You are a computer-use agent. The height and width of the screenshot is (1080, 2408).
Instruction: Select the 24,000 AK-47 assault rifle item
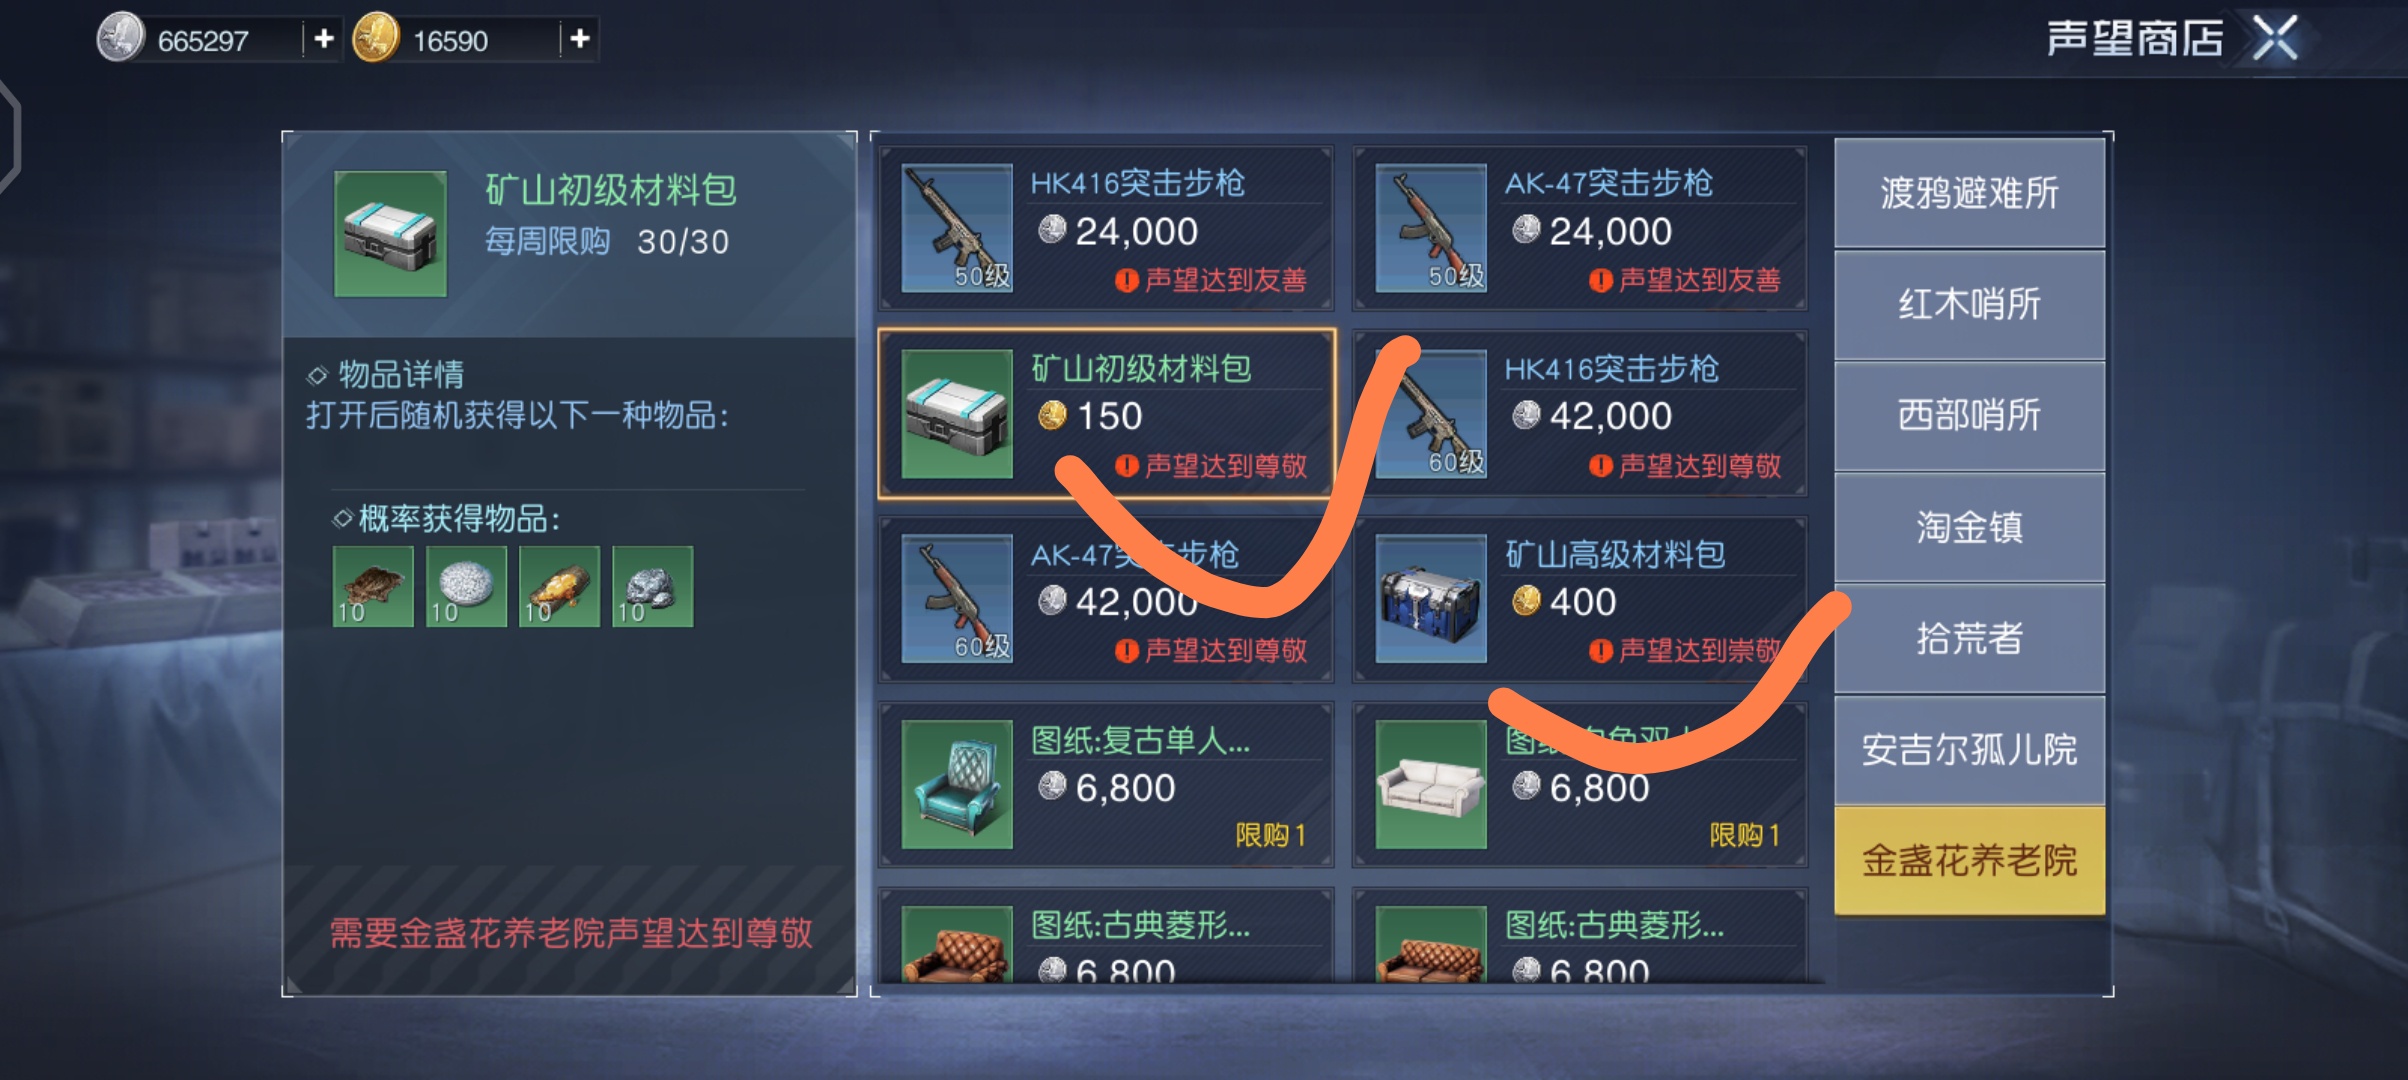(x=1580, y=229)
